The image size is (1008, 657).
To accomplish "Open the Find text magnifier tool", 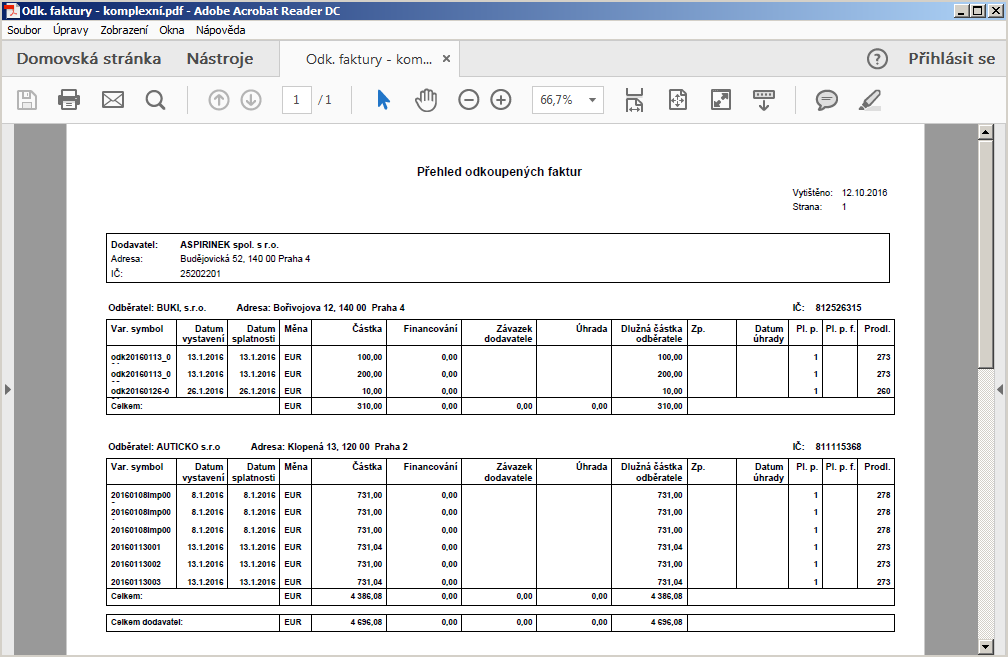I will [x=155, y=100].
